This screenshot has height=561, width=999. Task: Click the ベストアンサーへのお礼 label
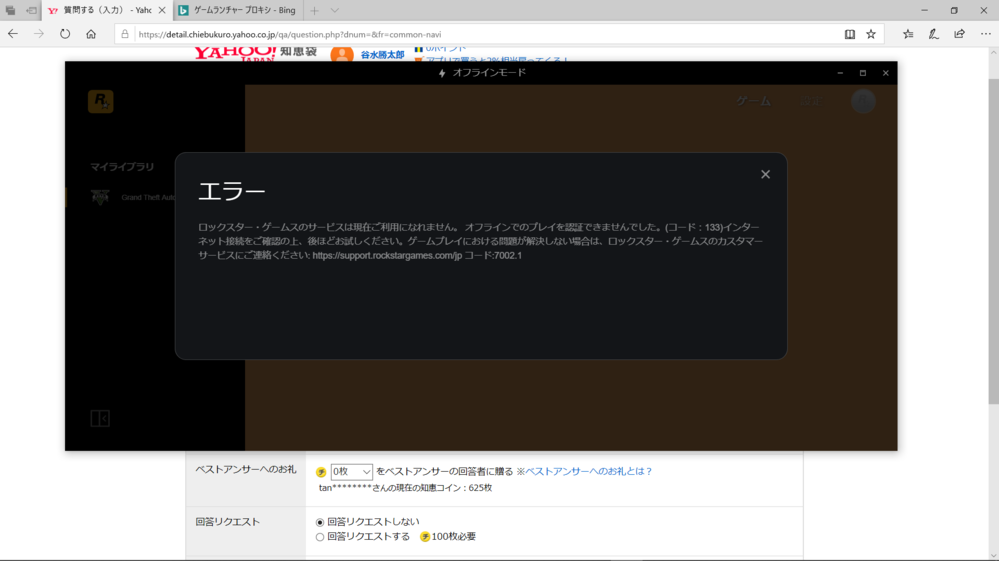246,469
